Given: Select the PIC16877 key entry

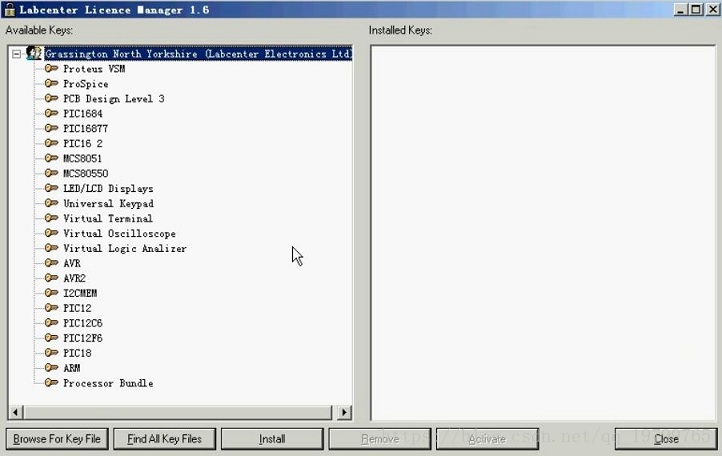Looking at the screenshot, I should point(86,129).
